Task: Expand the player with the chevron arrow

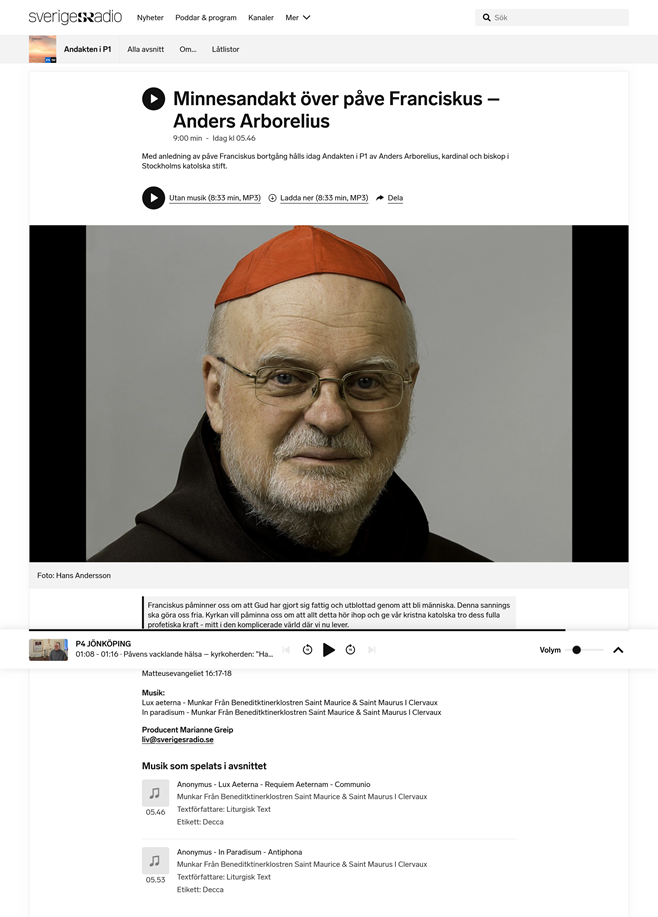Action: 618,650
